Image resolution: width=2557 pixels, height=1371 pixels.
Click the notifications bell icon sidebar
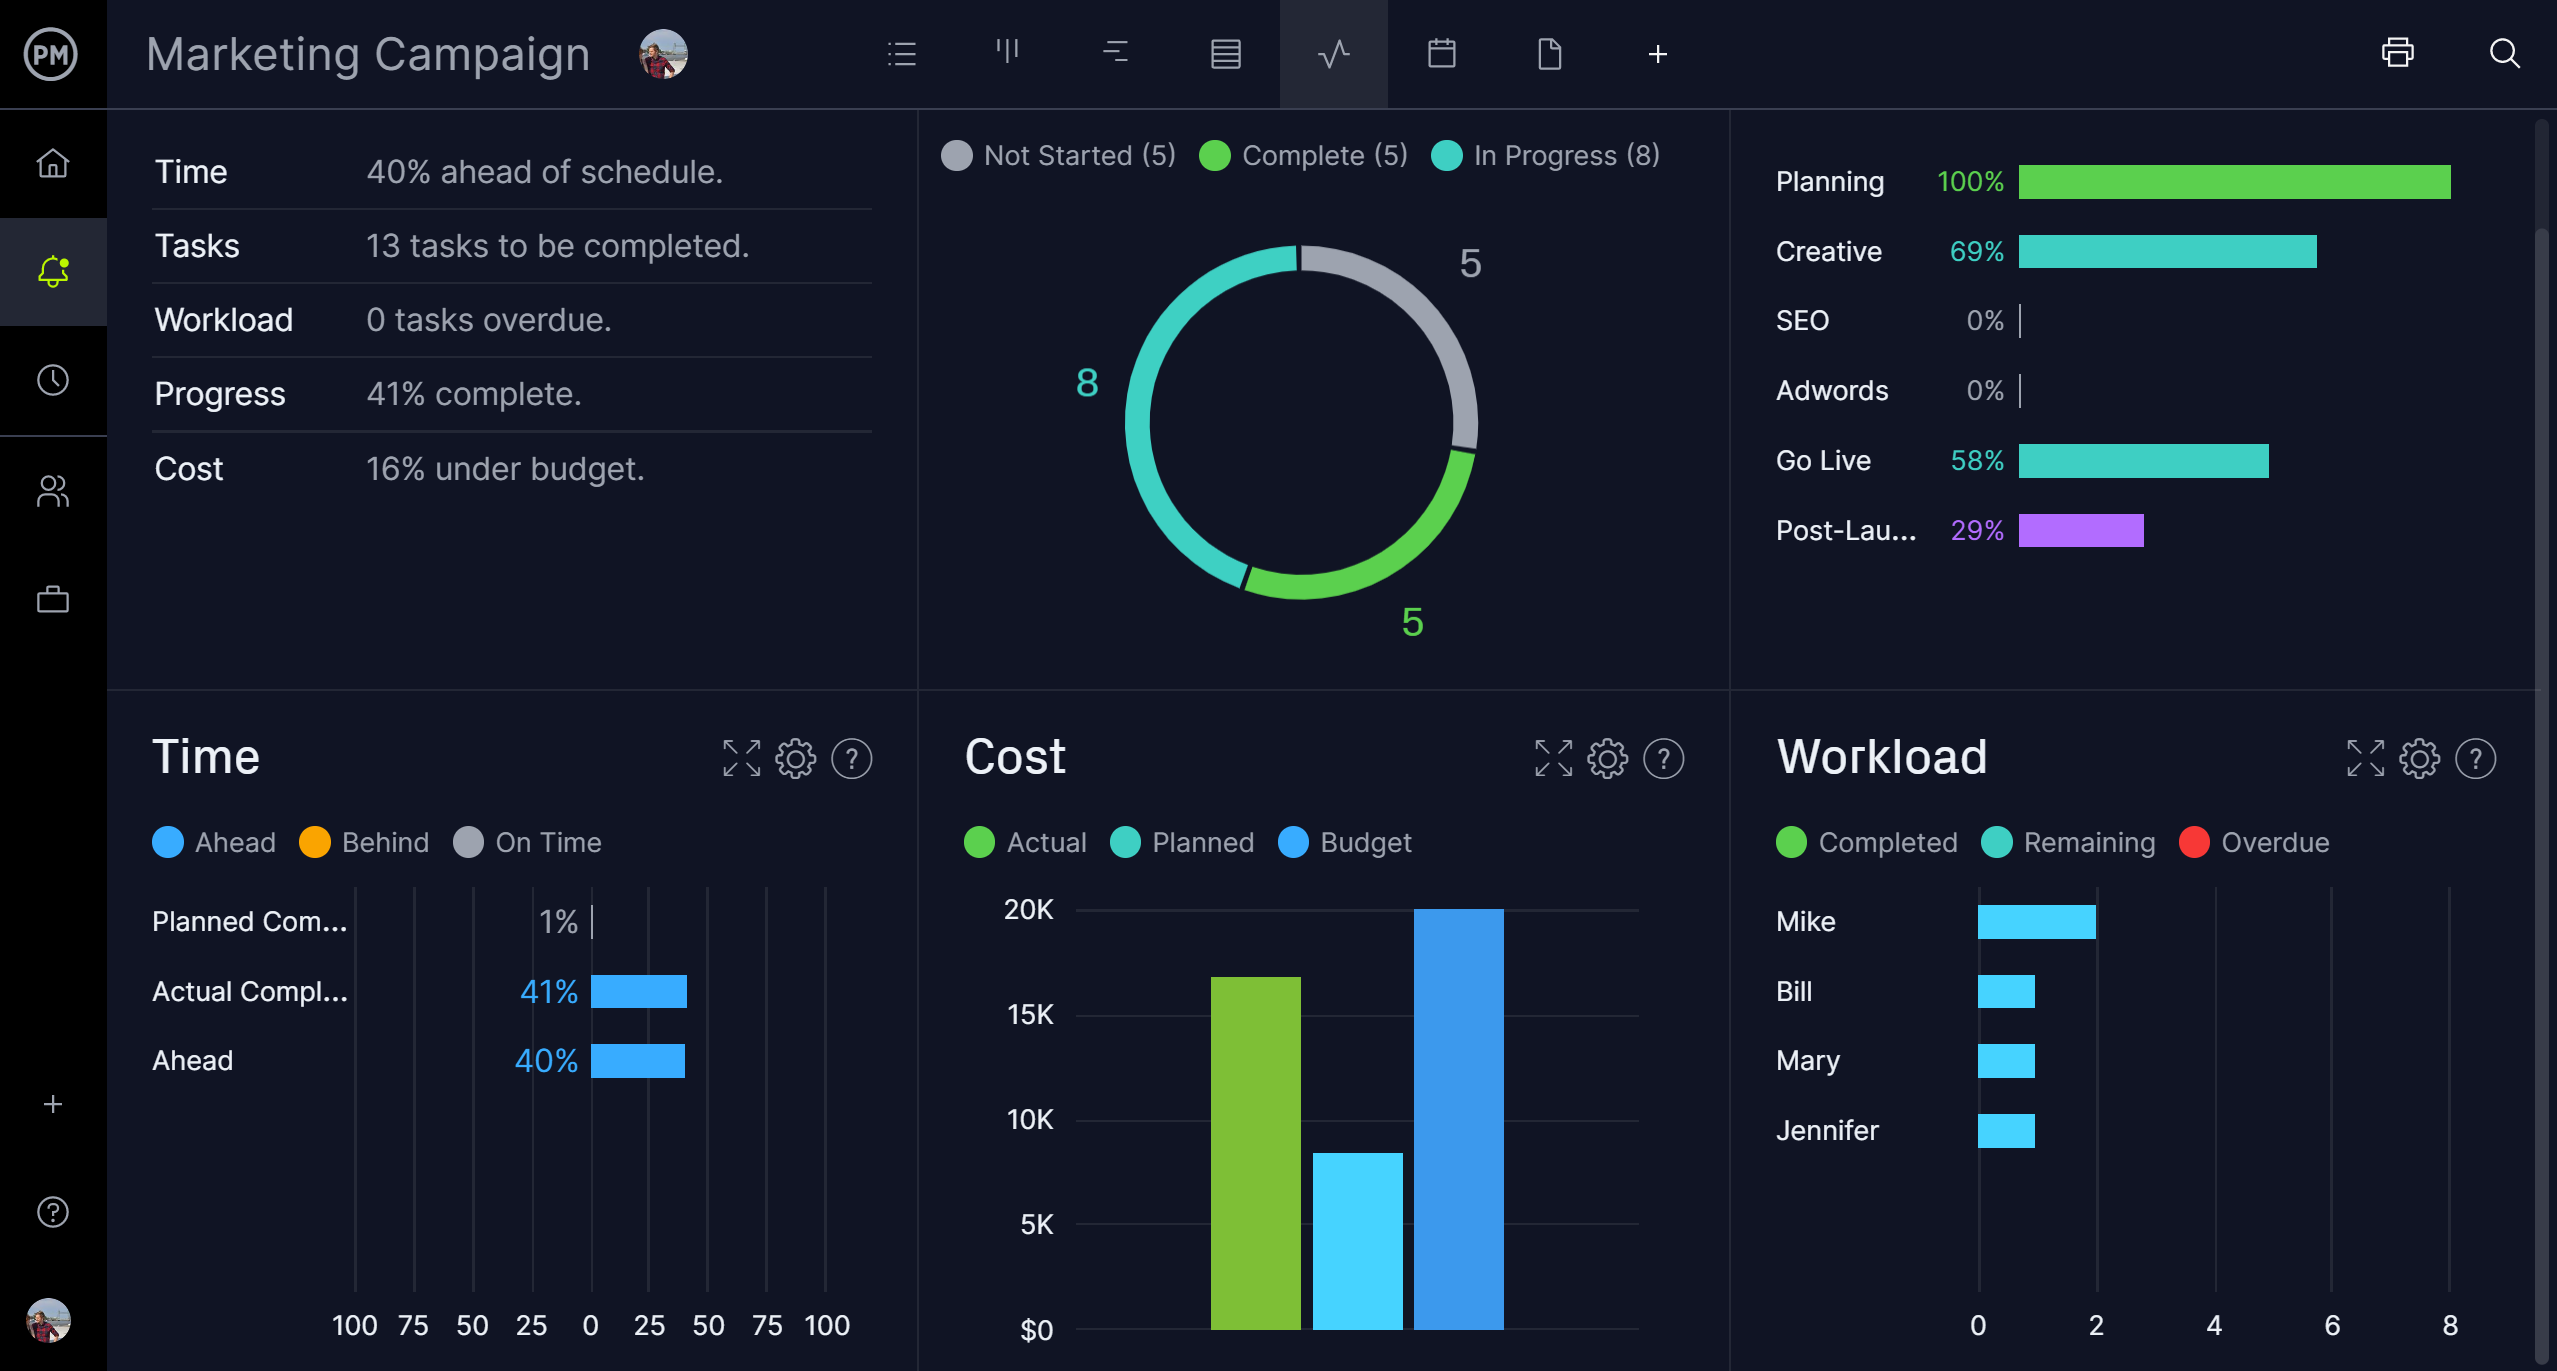(51, 270)
